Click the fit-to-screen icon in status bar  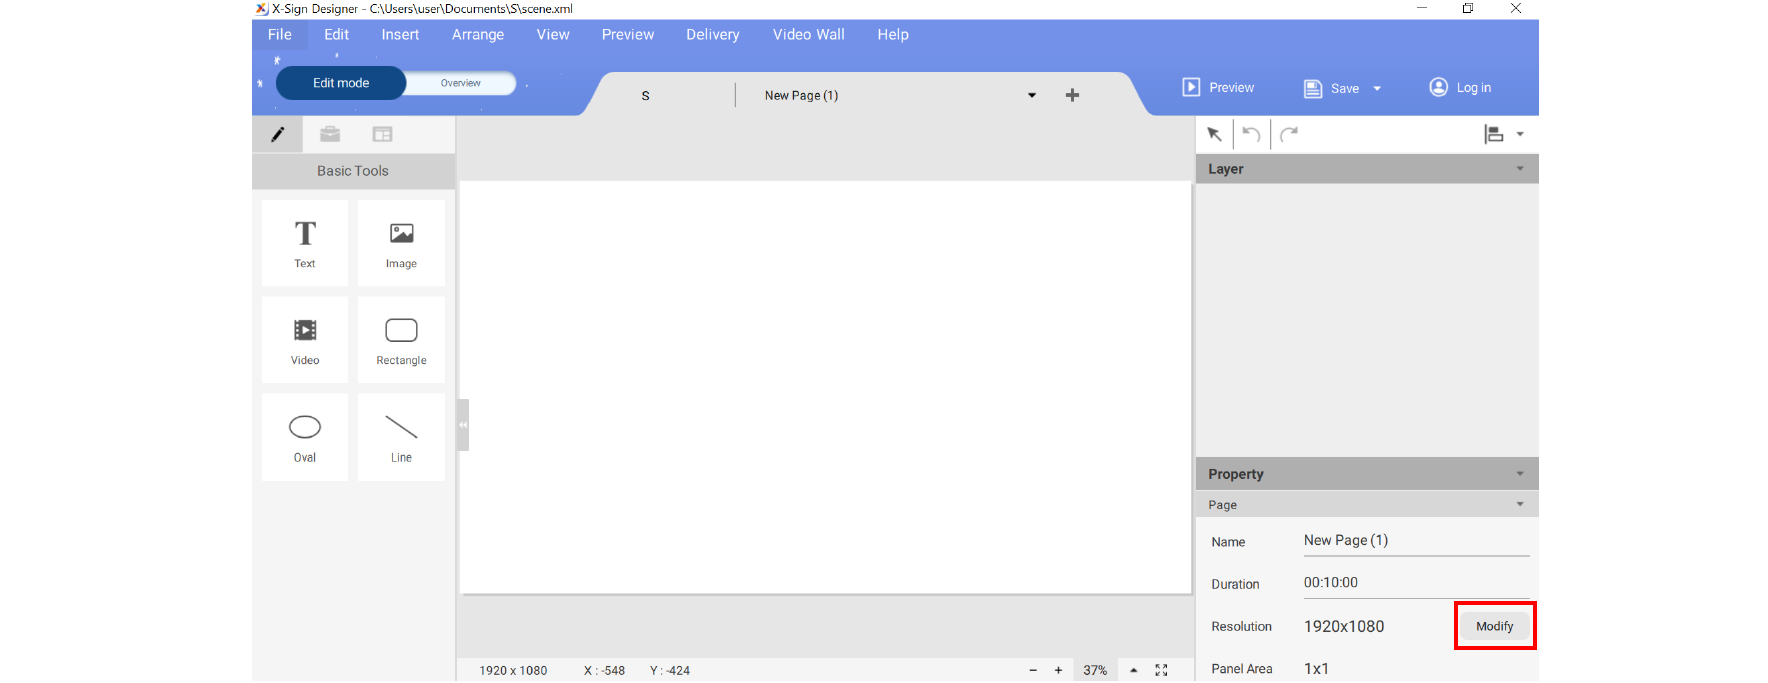click(1161, 670)
